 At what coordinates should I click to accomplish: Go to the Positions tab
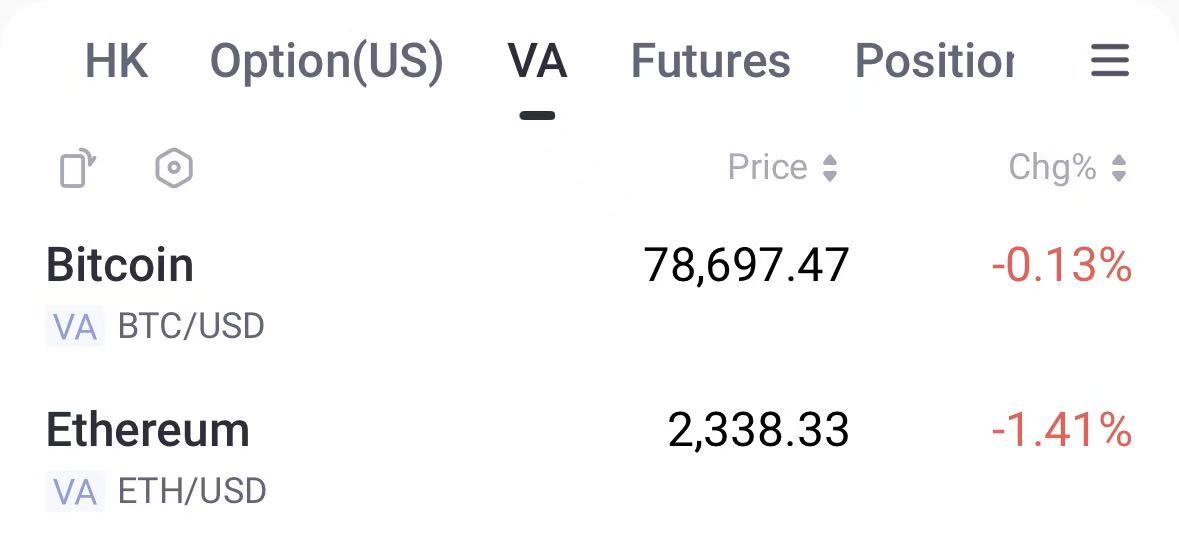934,61
